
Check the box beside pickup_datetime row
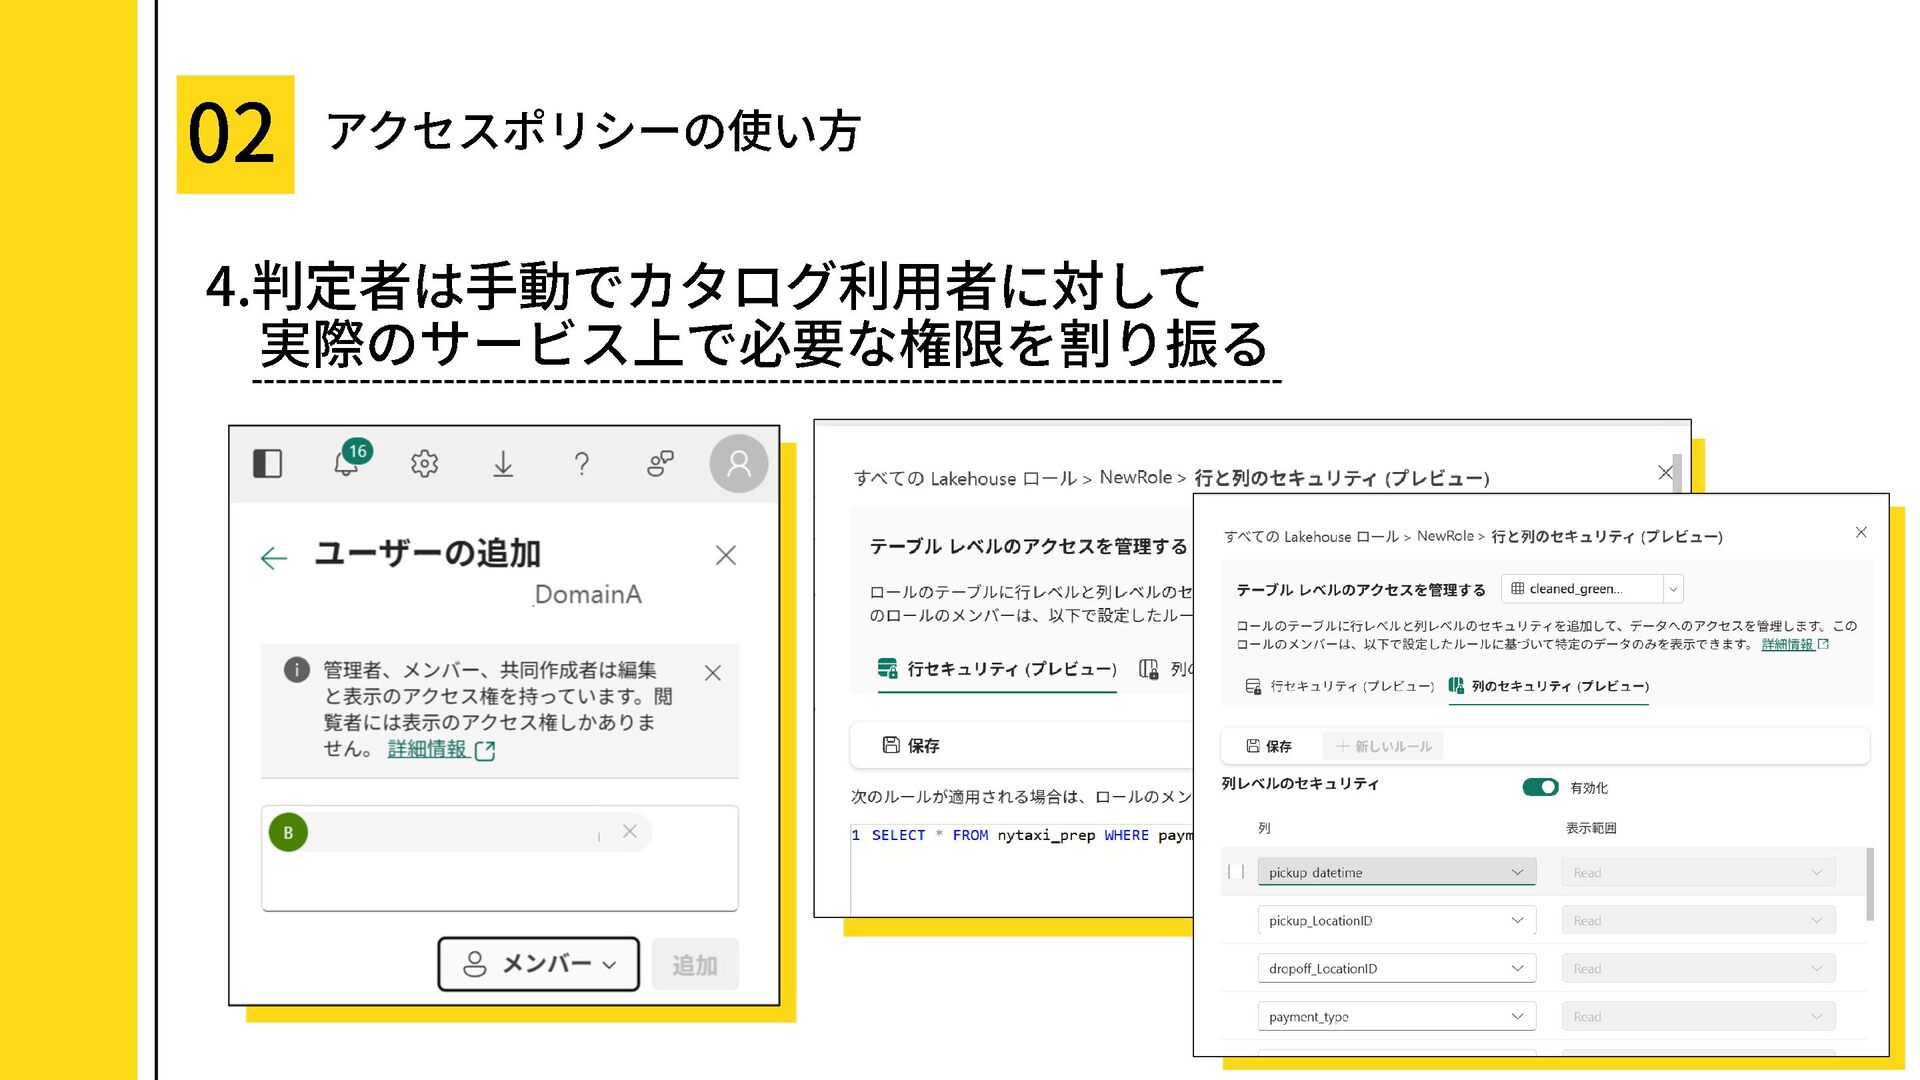pyautogui.click(x=1236, y=872)
